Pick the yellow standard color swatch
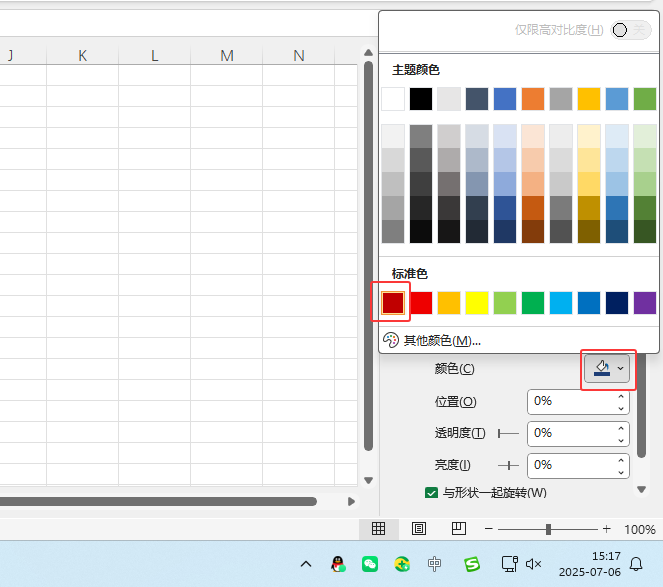Image resolution: width=663 pixels, height=587 pixels. pos(477,303)
